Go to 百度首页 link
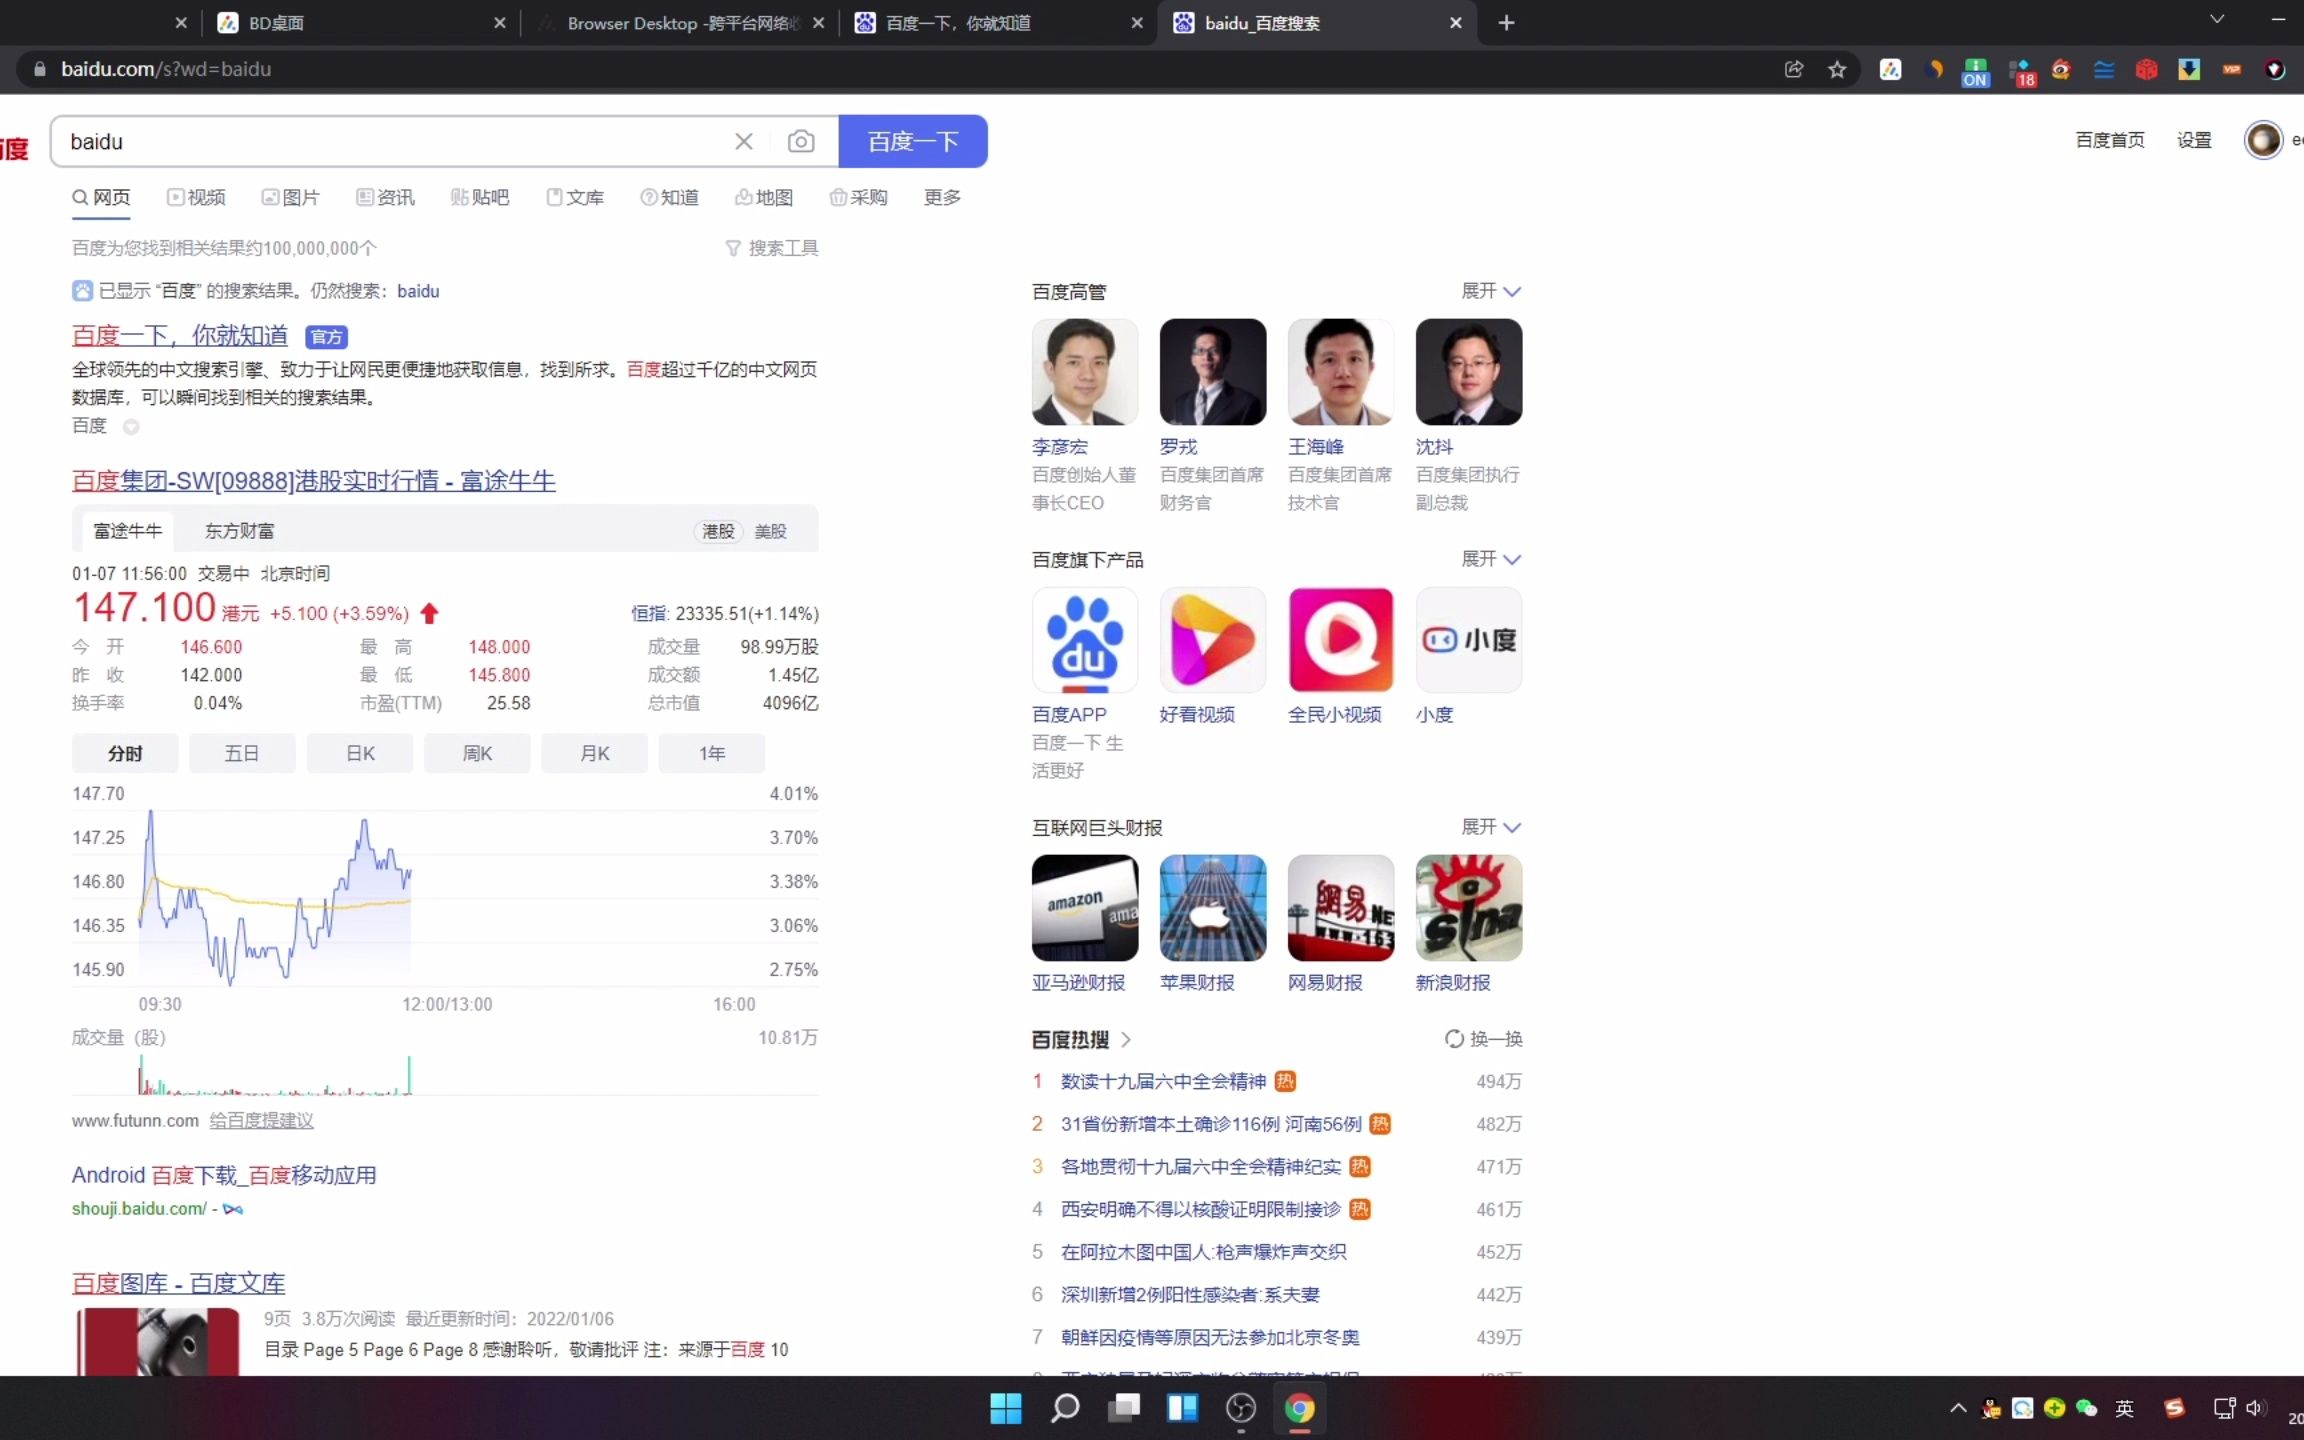Image resolution: width=2304 pixels, height=1440 pixels. (2110, 140)
